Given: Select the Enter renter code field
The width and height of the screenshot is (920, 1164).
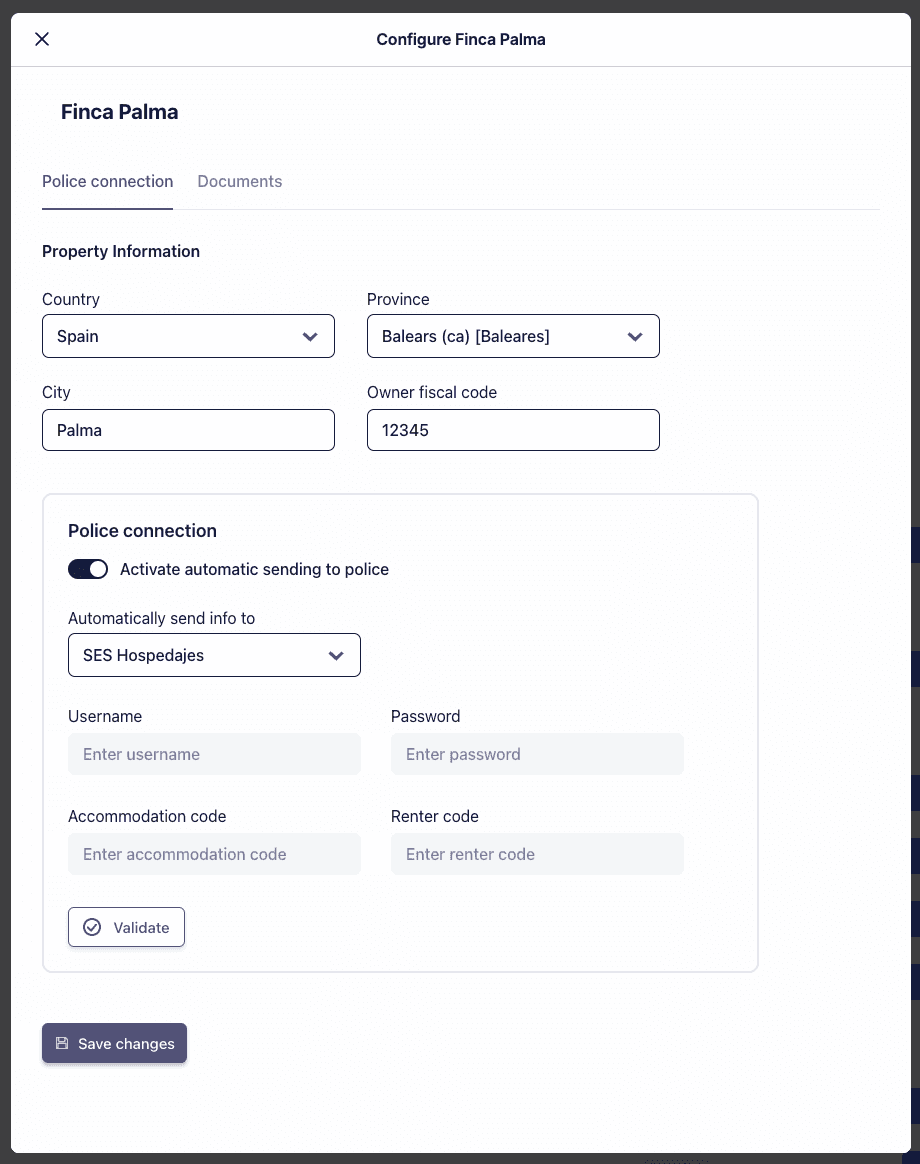Looking at the screenshot, I should click(x=537, y=854).
